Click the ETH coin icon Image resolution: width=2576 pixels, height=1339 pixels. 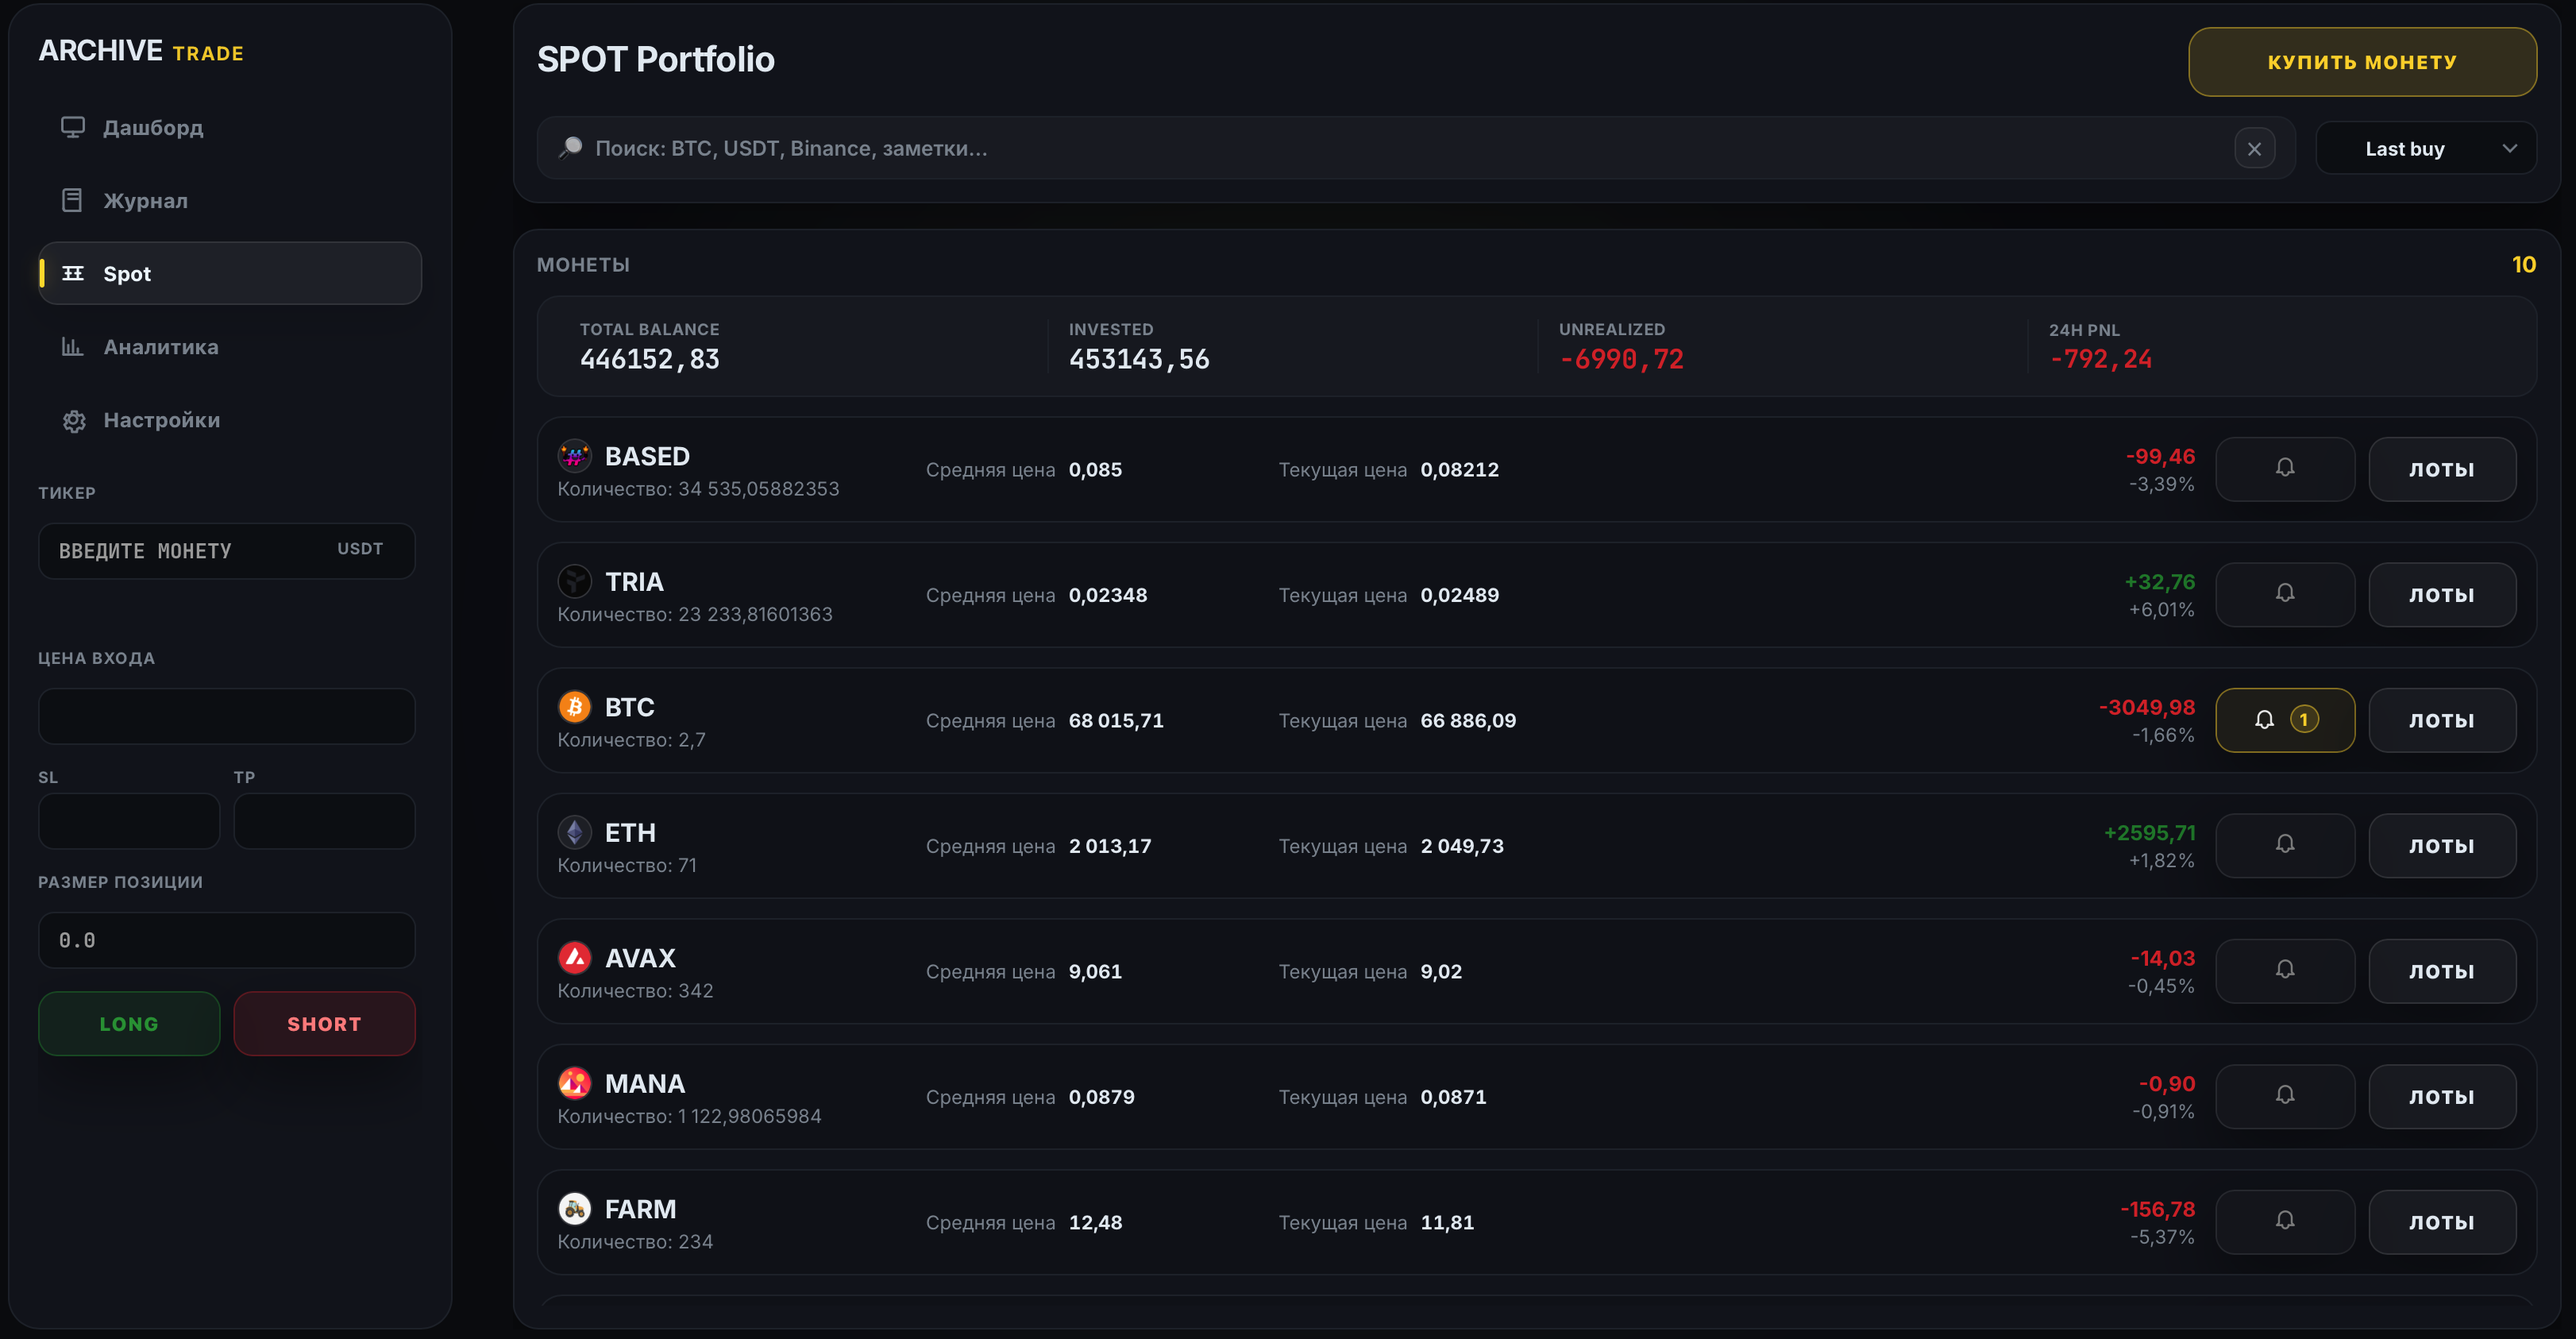[574, 832]
